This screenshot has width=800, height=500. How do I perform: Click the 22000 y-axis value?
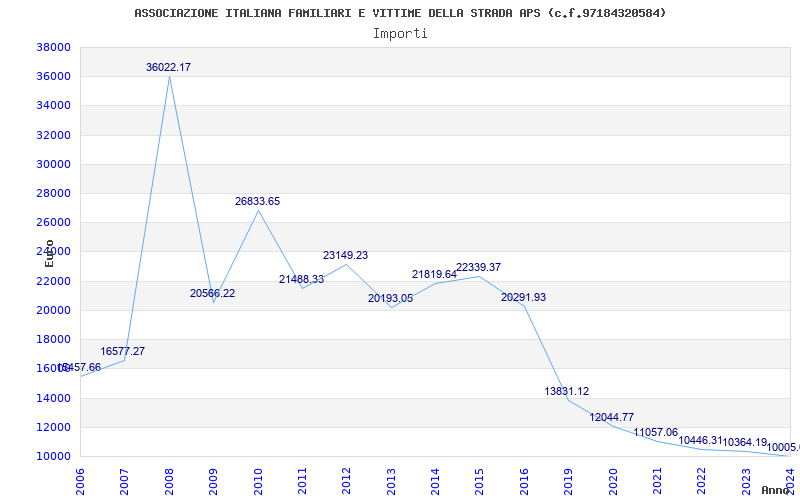(x=53, y=281)
